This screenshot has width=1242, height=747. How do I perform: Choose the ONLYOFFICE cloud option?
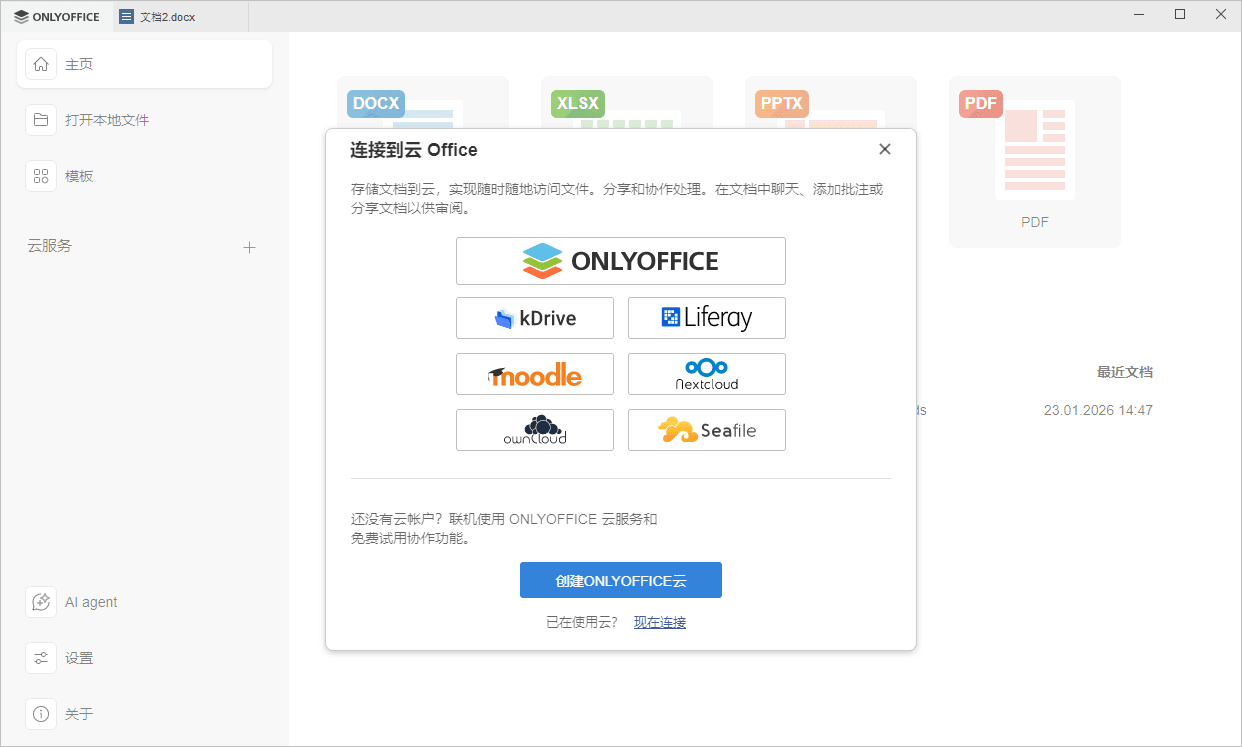[620, 260]
